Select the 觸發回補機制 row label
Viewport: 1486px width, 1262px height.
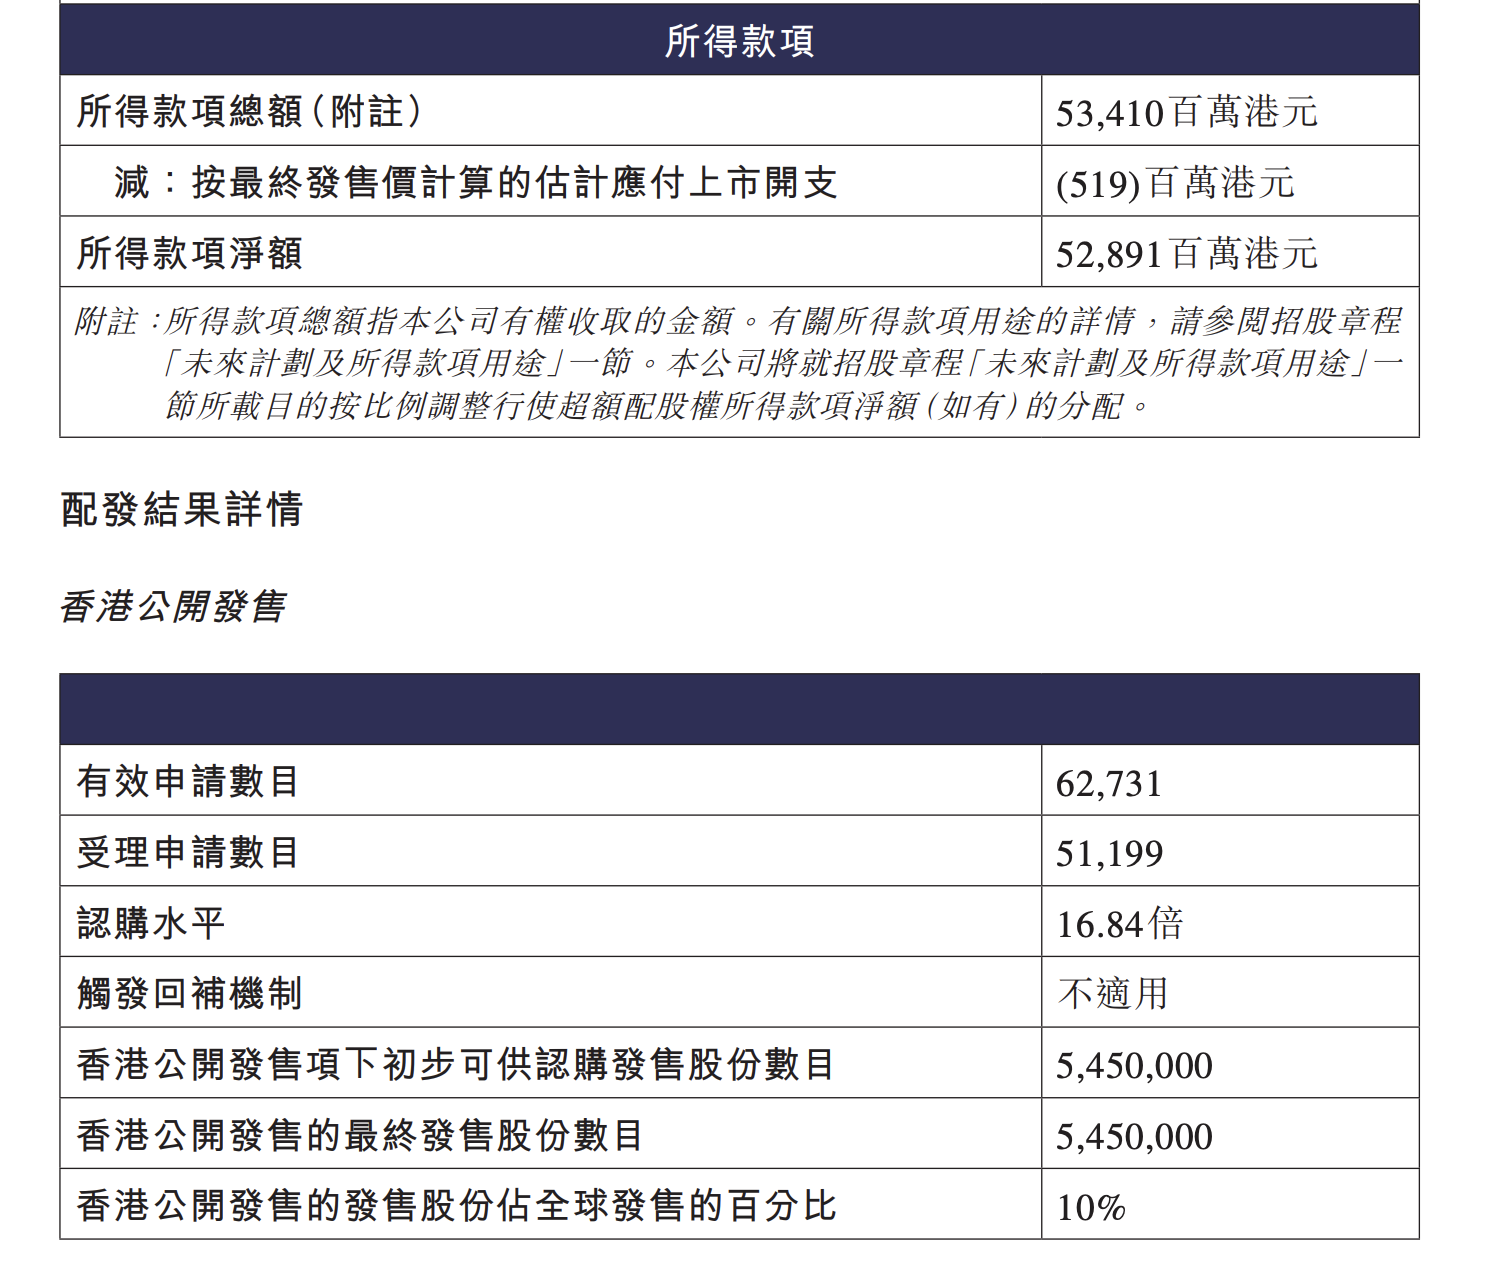click(190, 993)
